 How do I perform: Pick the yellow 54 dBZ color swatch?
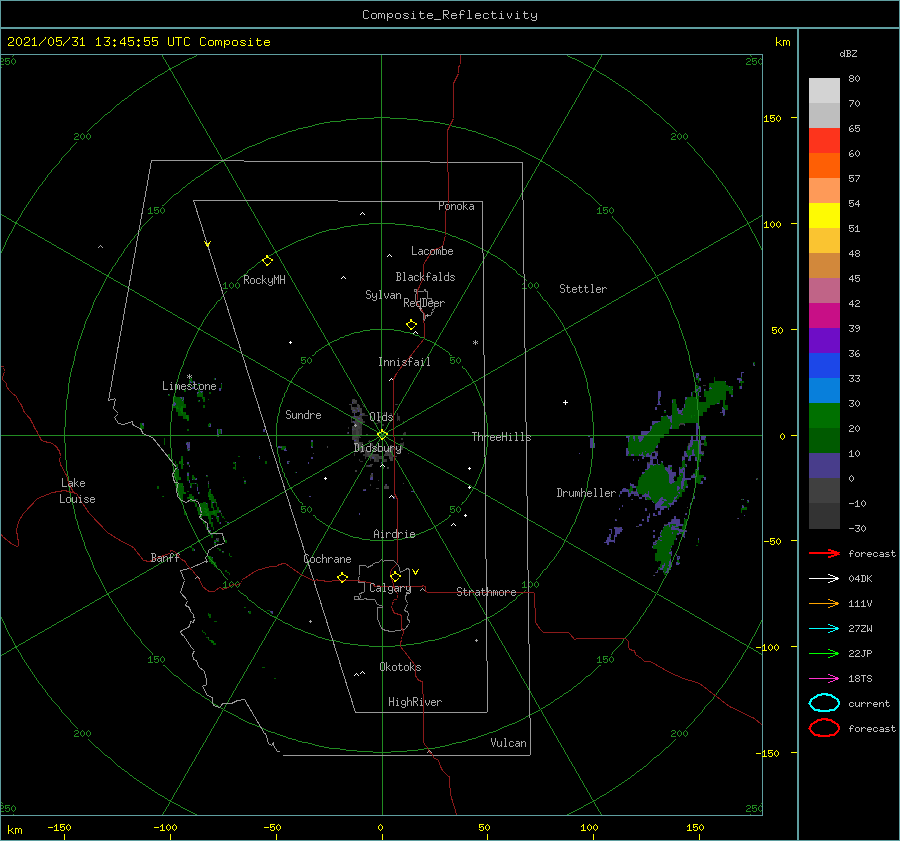click(x=824, y=216)
